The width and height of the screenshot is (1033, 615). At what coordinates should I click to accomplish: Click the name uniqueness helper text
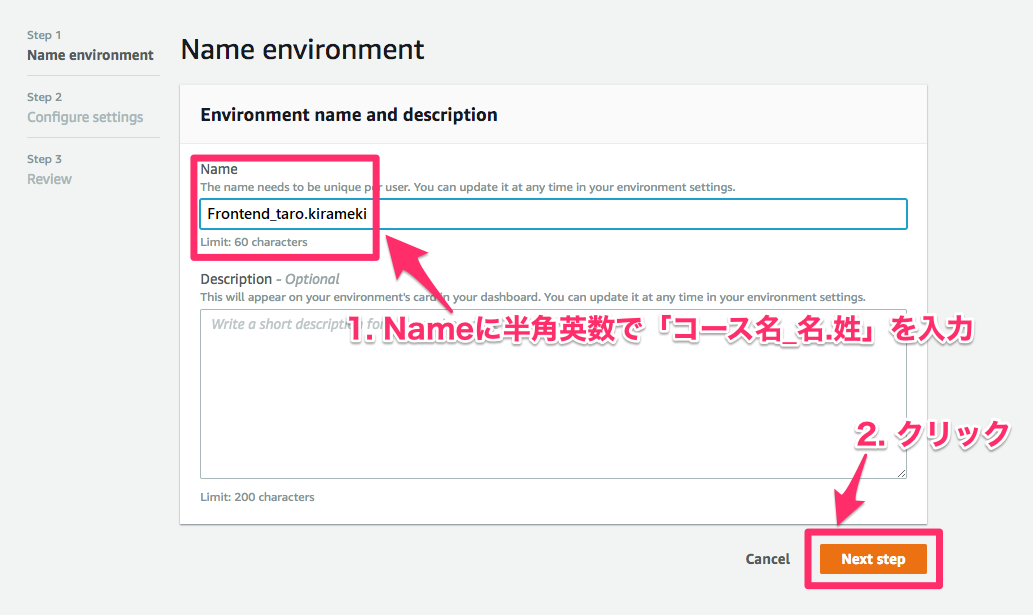467,187
